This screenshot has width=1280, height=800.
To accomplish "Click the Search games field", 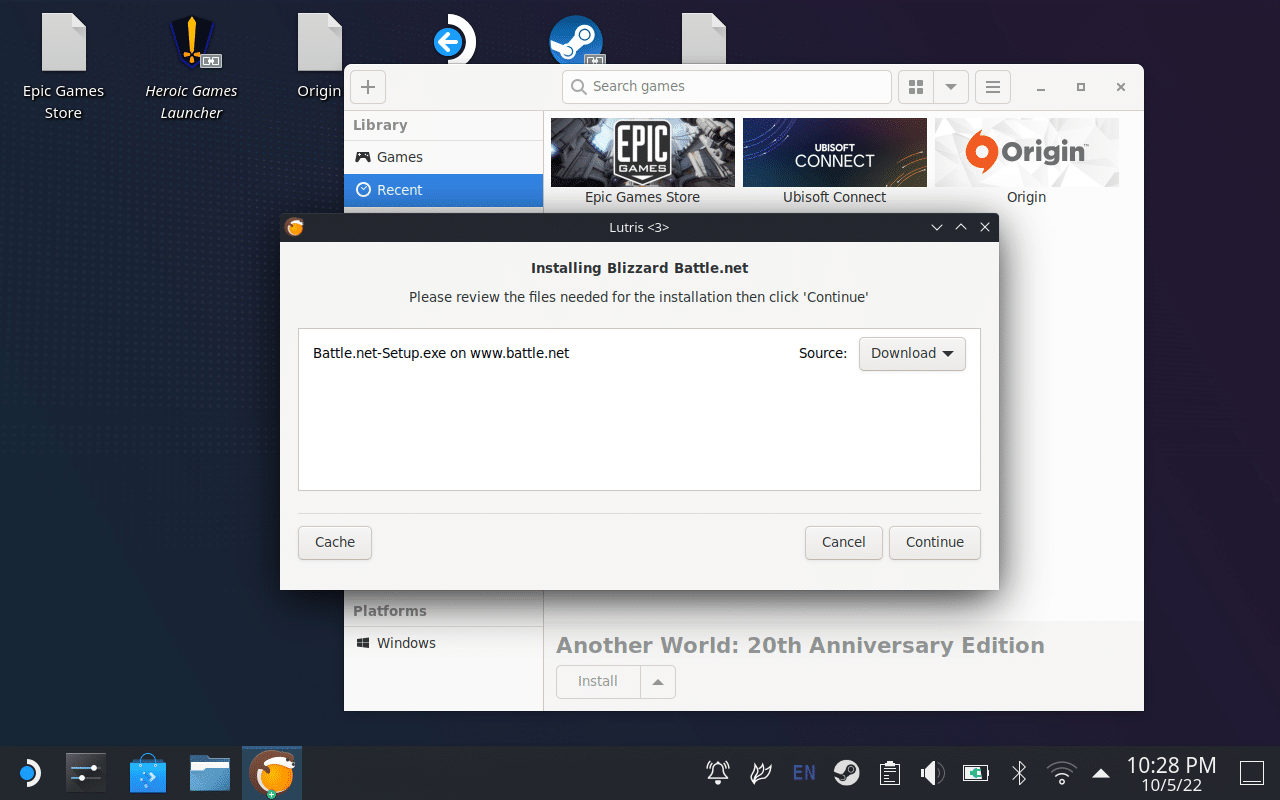I will (x=727, y=87).
